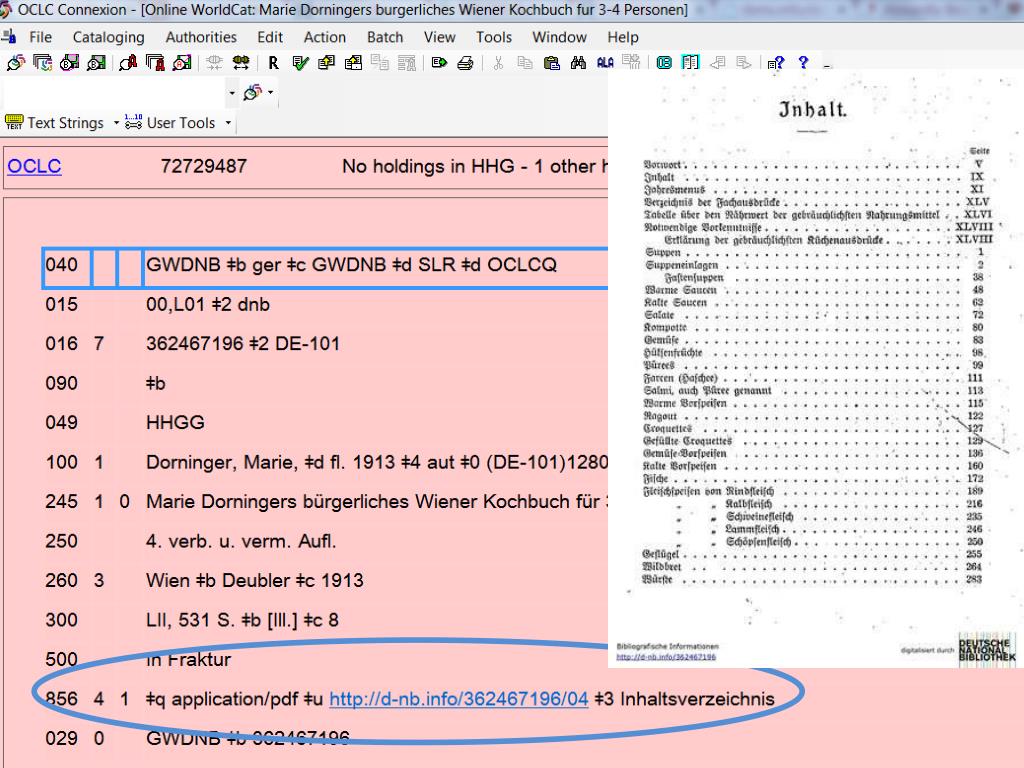
Task: Click the 260 field Wien Deubler 1913
Action: 255,581
